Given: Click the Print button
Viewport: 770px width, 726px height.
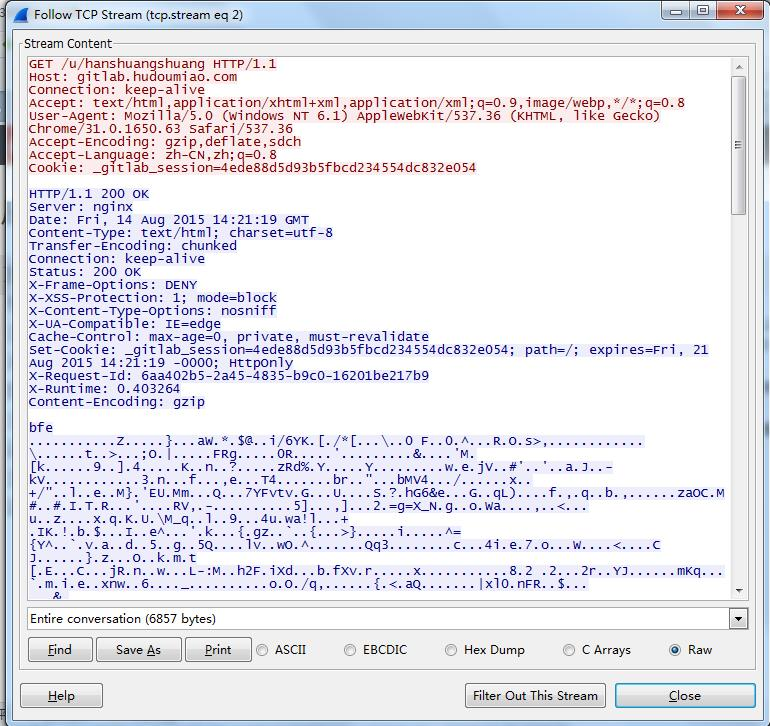Looking at the screenshot, I should (218, 650).
